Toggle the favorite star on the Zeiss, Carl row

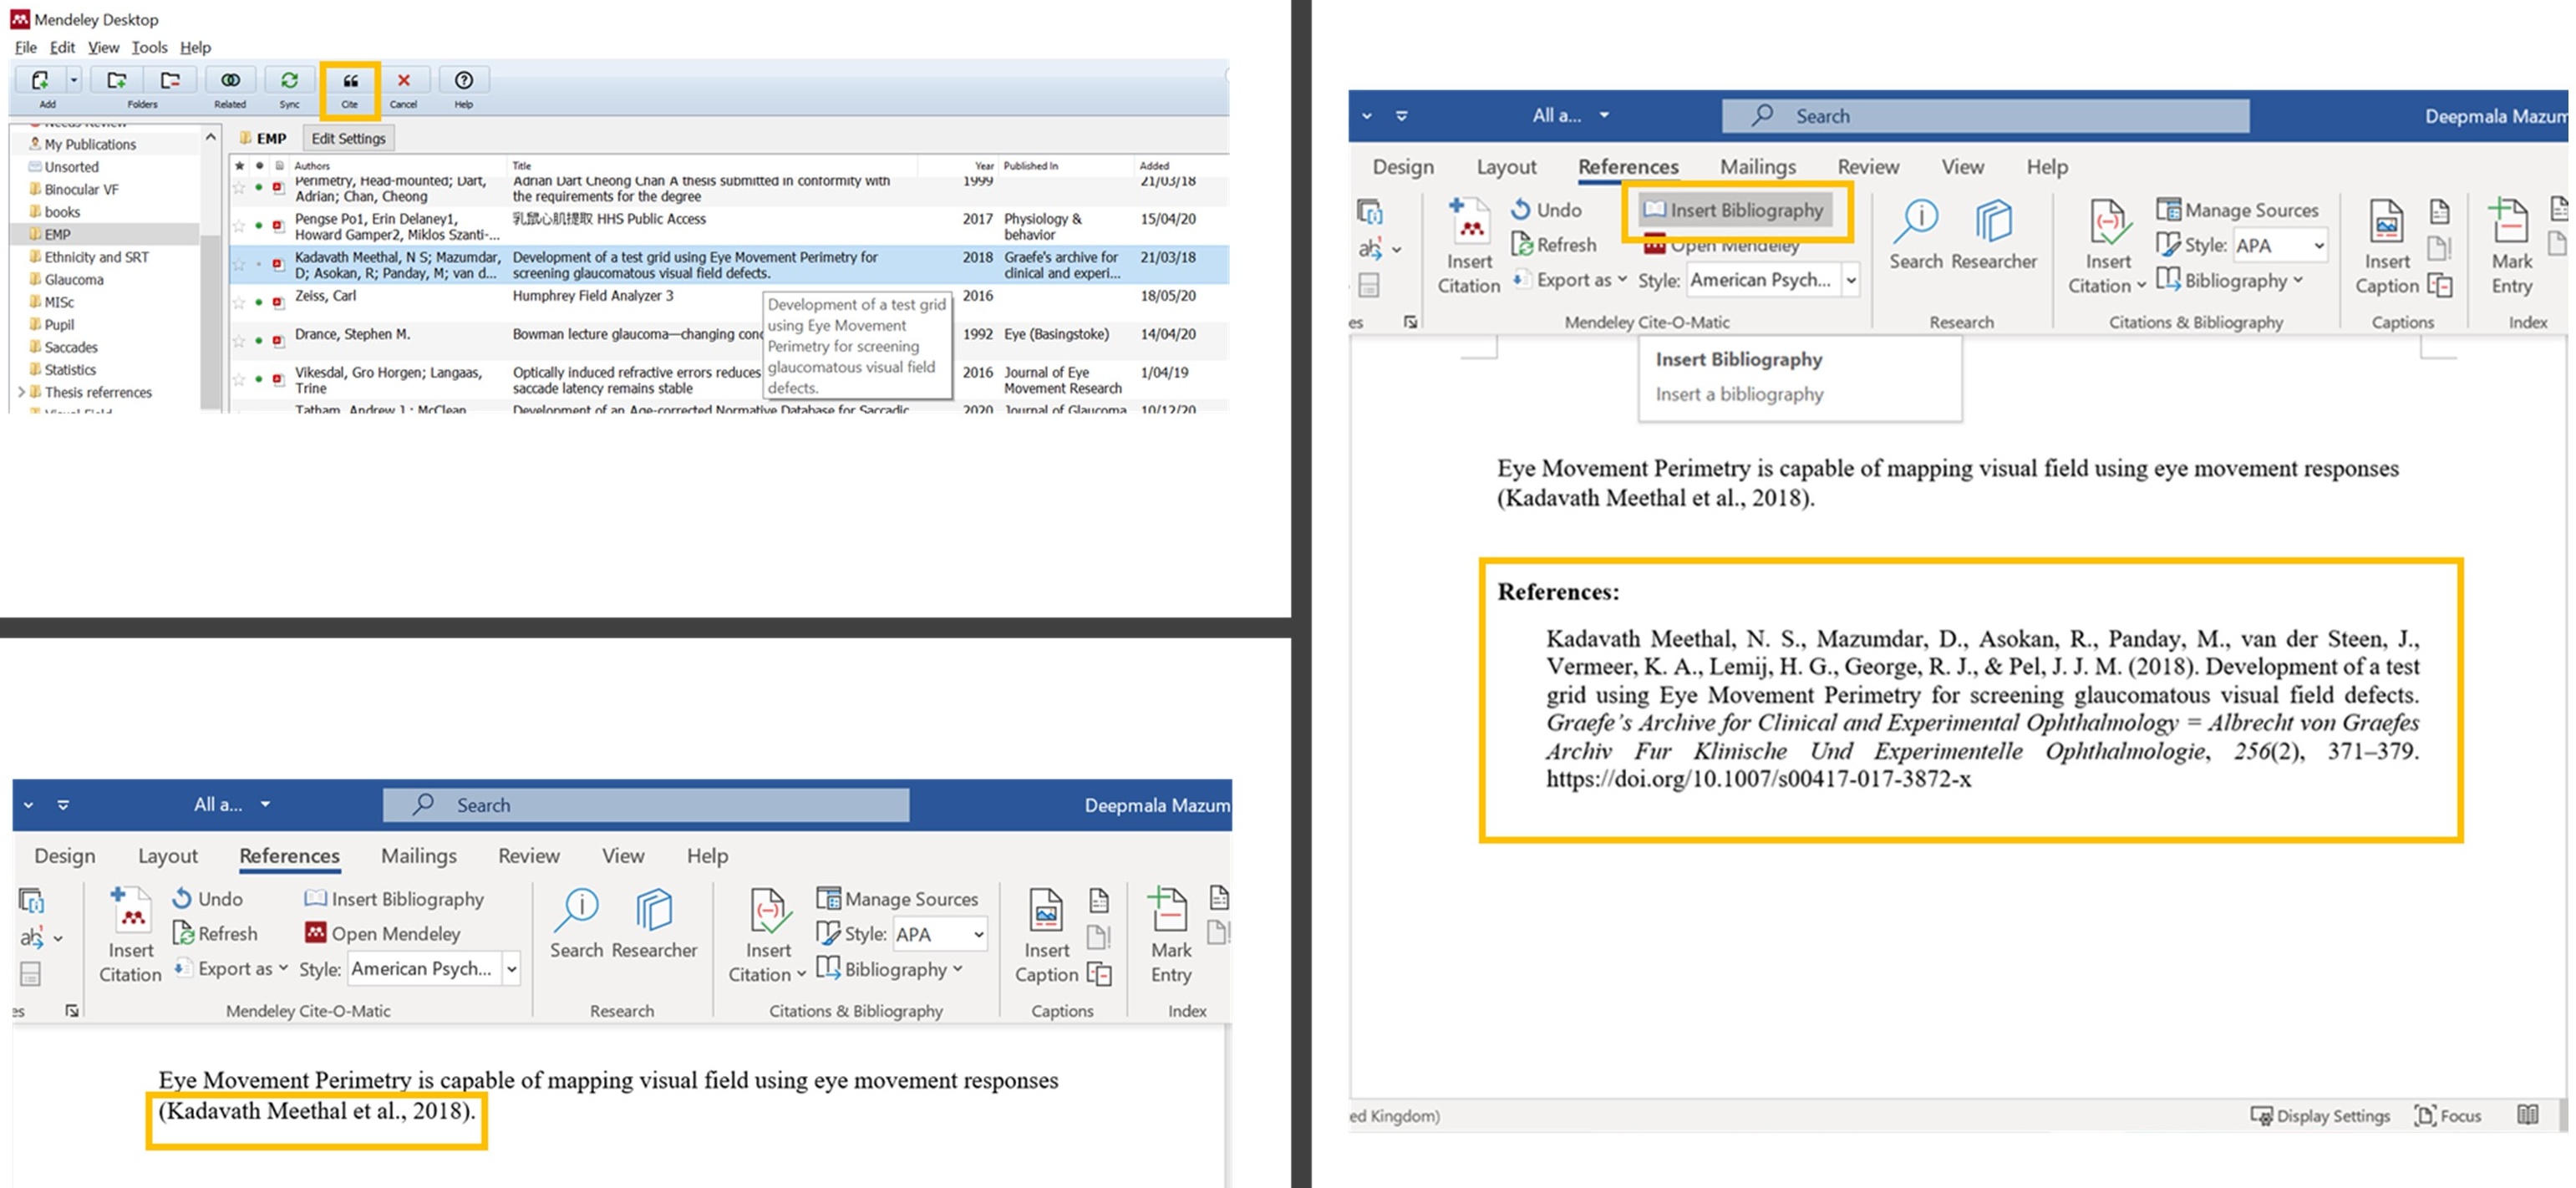pyautogui.click(x=239, y=302)
